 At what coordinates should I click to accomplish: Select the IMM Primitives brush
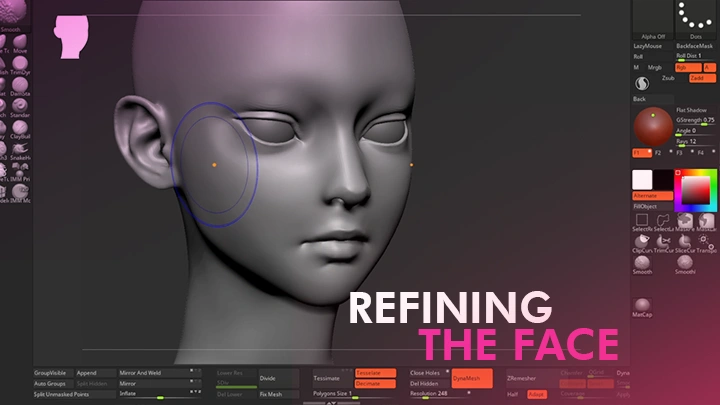click(20, 172)
